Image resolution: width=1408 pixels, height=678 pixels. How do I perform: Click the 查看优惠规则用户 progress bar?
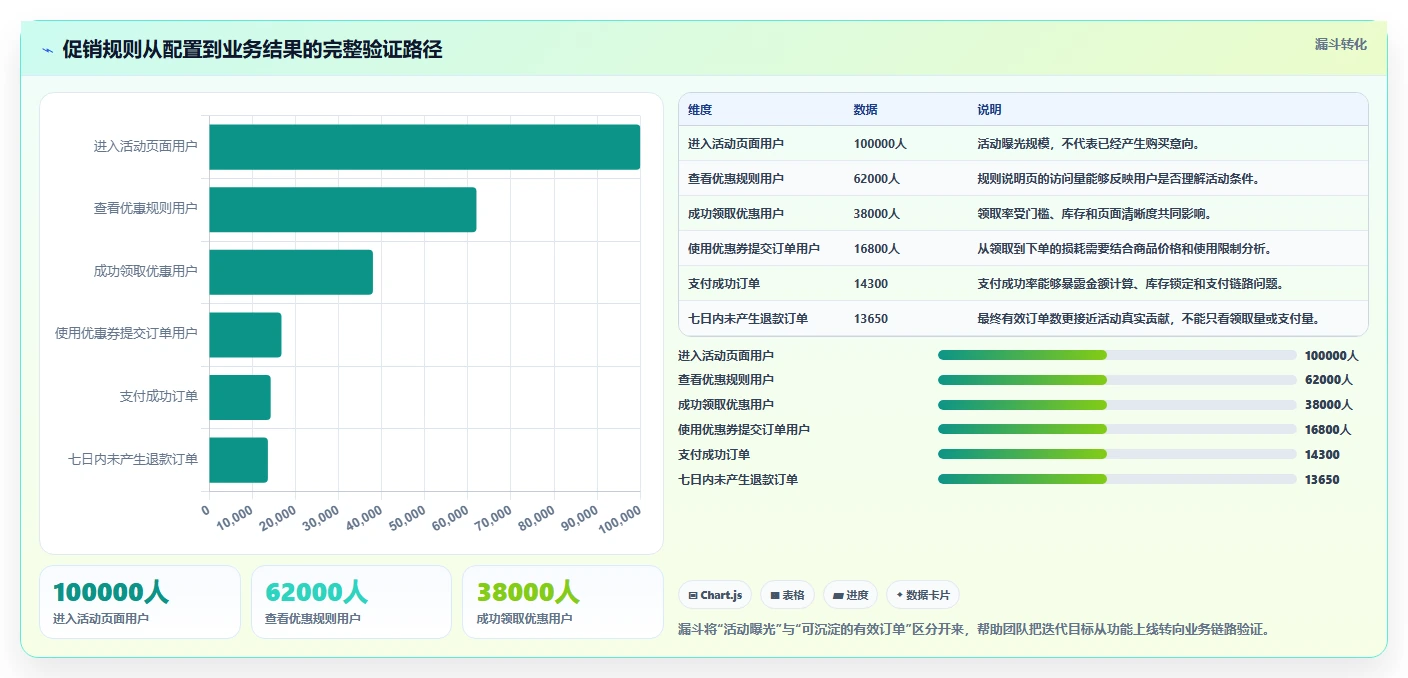point(1117,380)
